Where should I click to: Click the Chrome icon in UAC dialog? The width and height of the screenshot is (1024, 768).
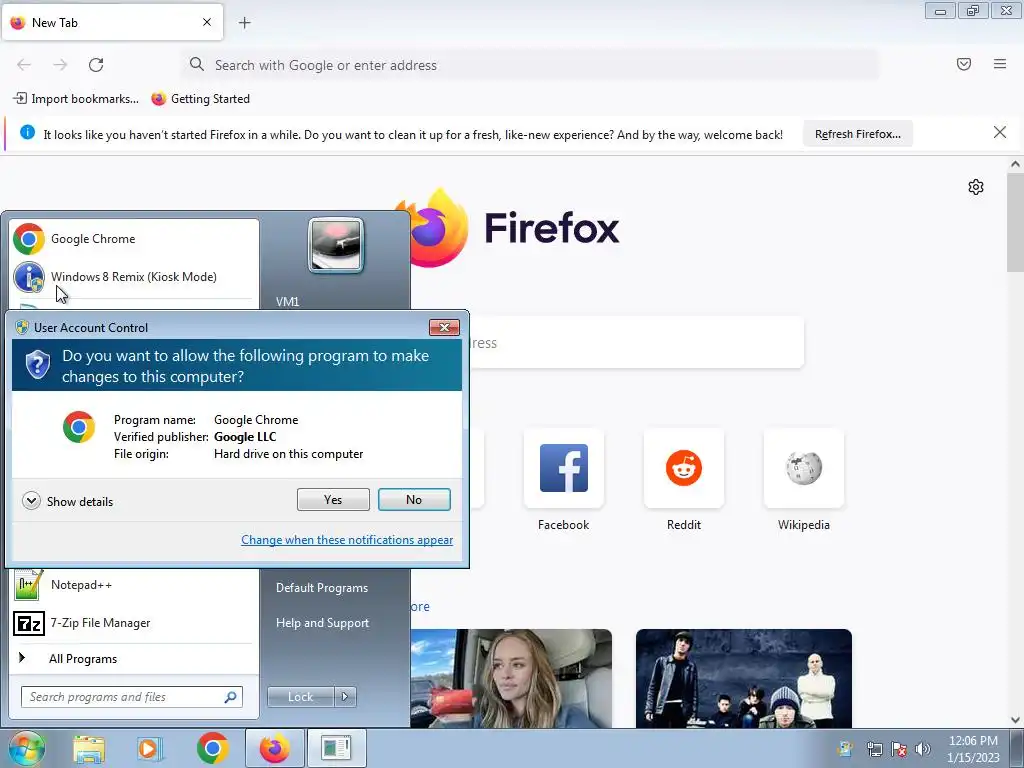tap(79, 427)
